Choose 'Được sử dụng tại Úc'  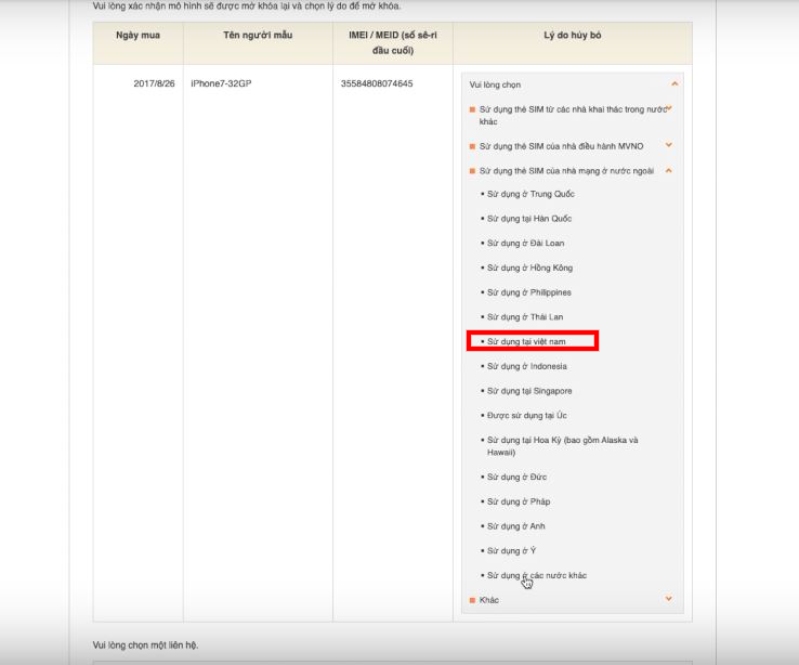(527, 415)
